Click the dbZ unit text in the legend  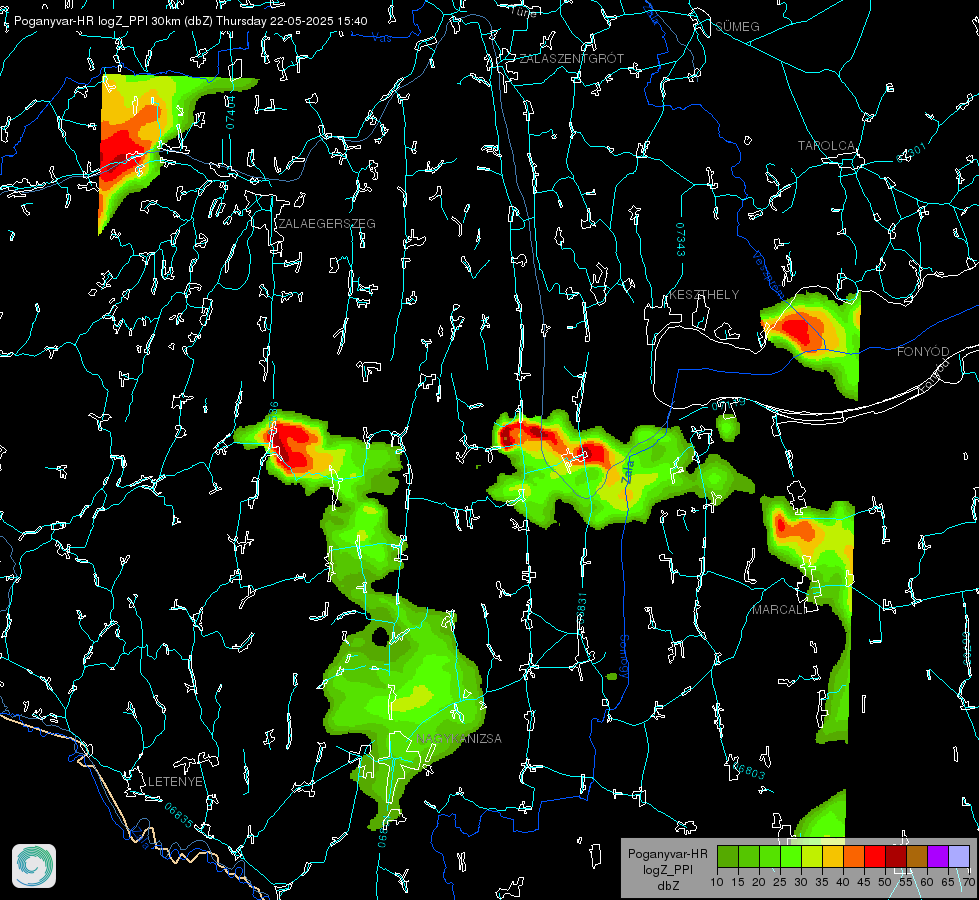coord(668,886)
